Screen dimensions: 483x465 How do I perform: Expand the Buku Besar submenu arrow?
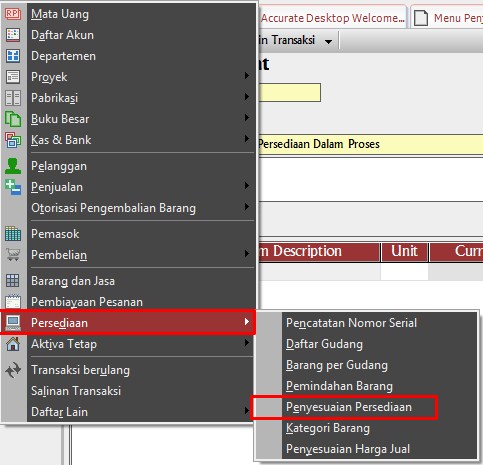[247, 117]
